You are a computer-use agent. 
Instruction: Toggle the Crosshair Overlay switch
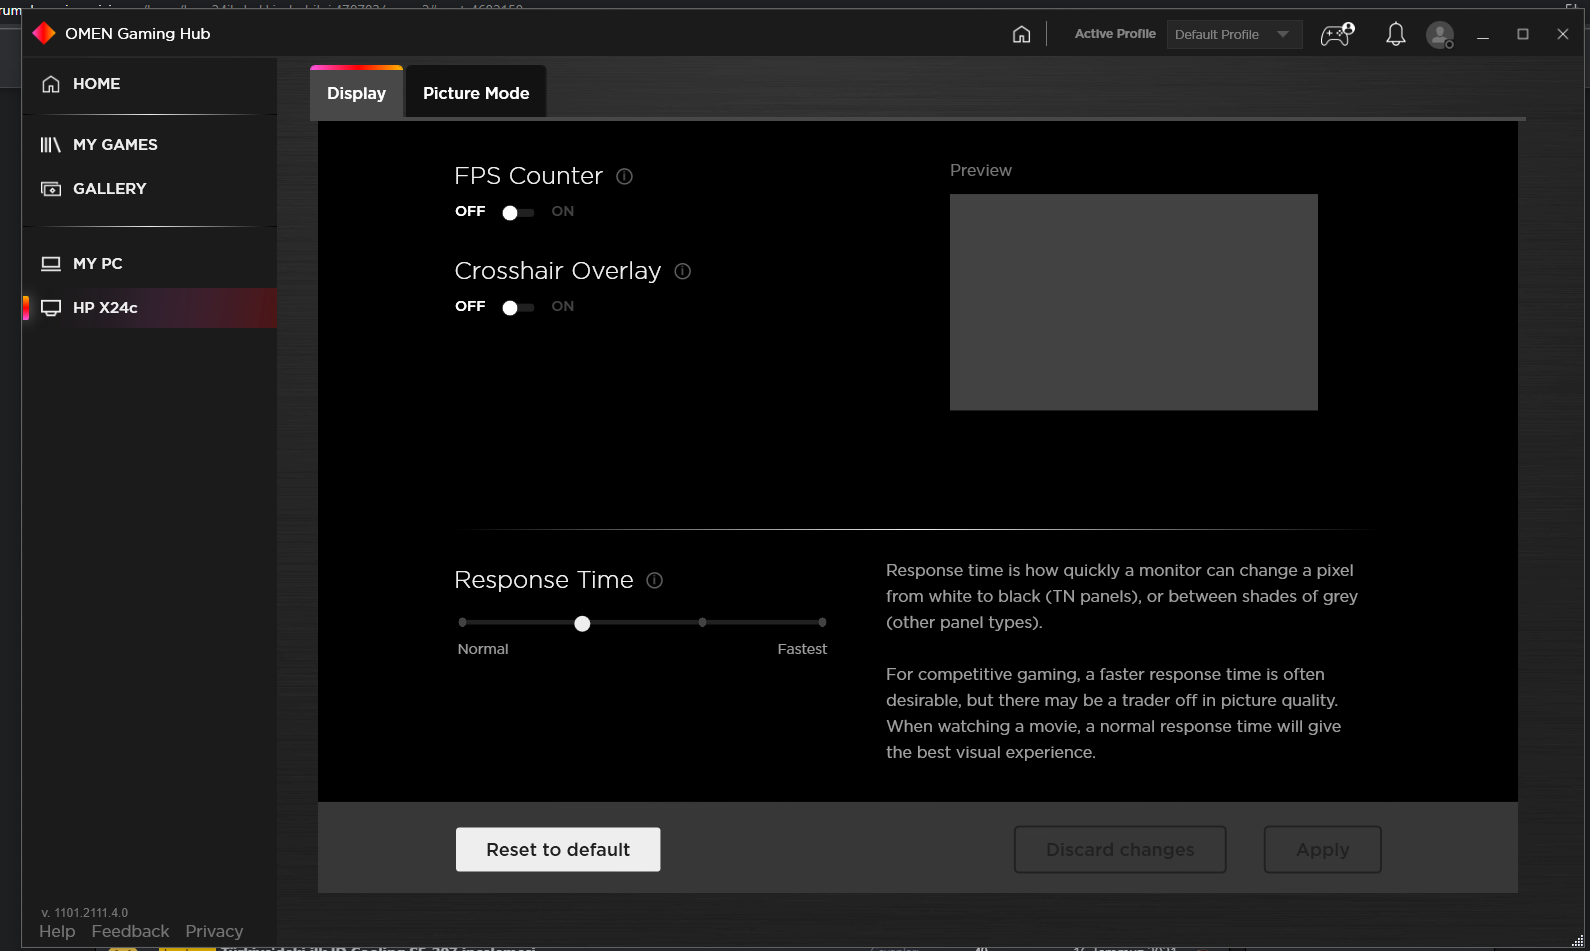pyautogui.click(x=518, y=307)
